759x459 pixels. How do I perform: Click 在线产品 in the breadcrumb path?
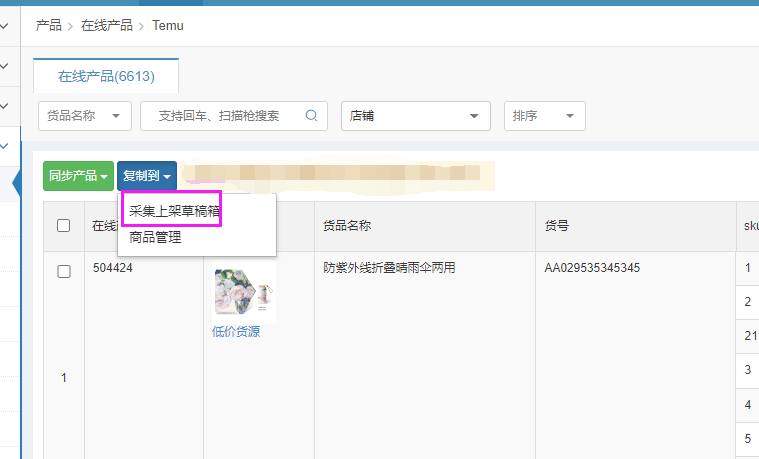(x=106, y=25)
